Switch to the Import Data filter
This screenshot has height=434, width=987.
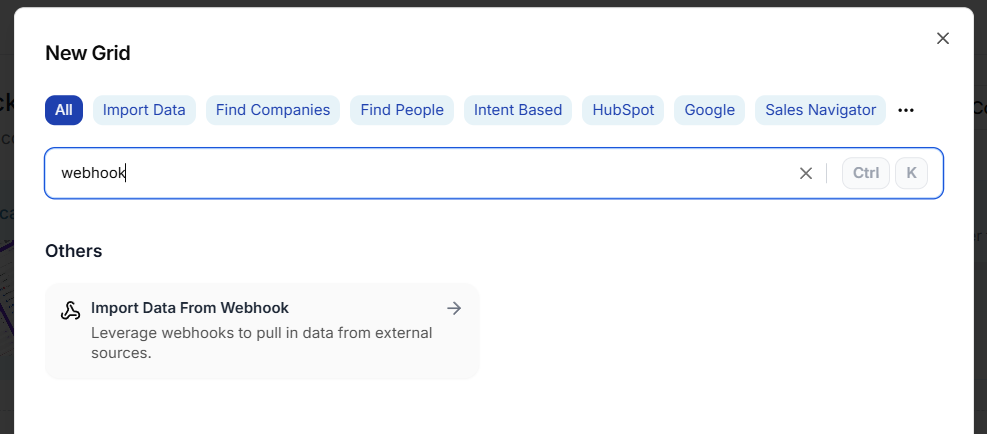[x=144, y=110]
